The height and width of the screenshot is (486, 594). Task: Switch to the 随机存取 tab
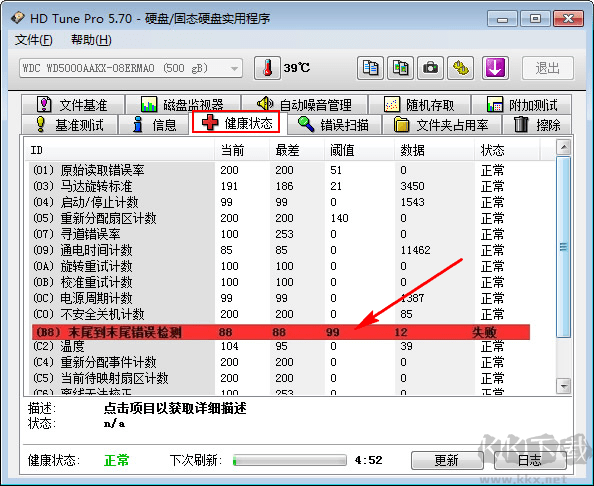[x=420, y=105]
